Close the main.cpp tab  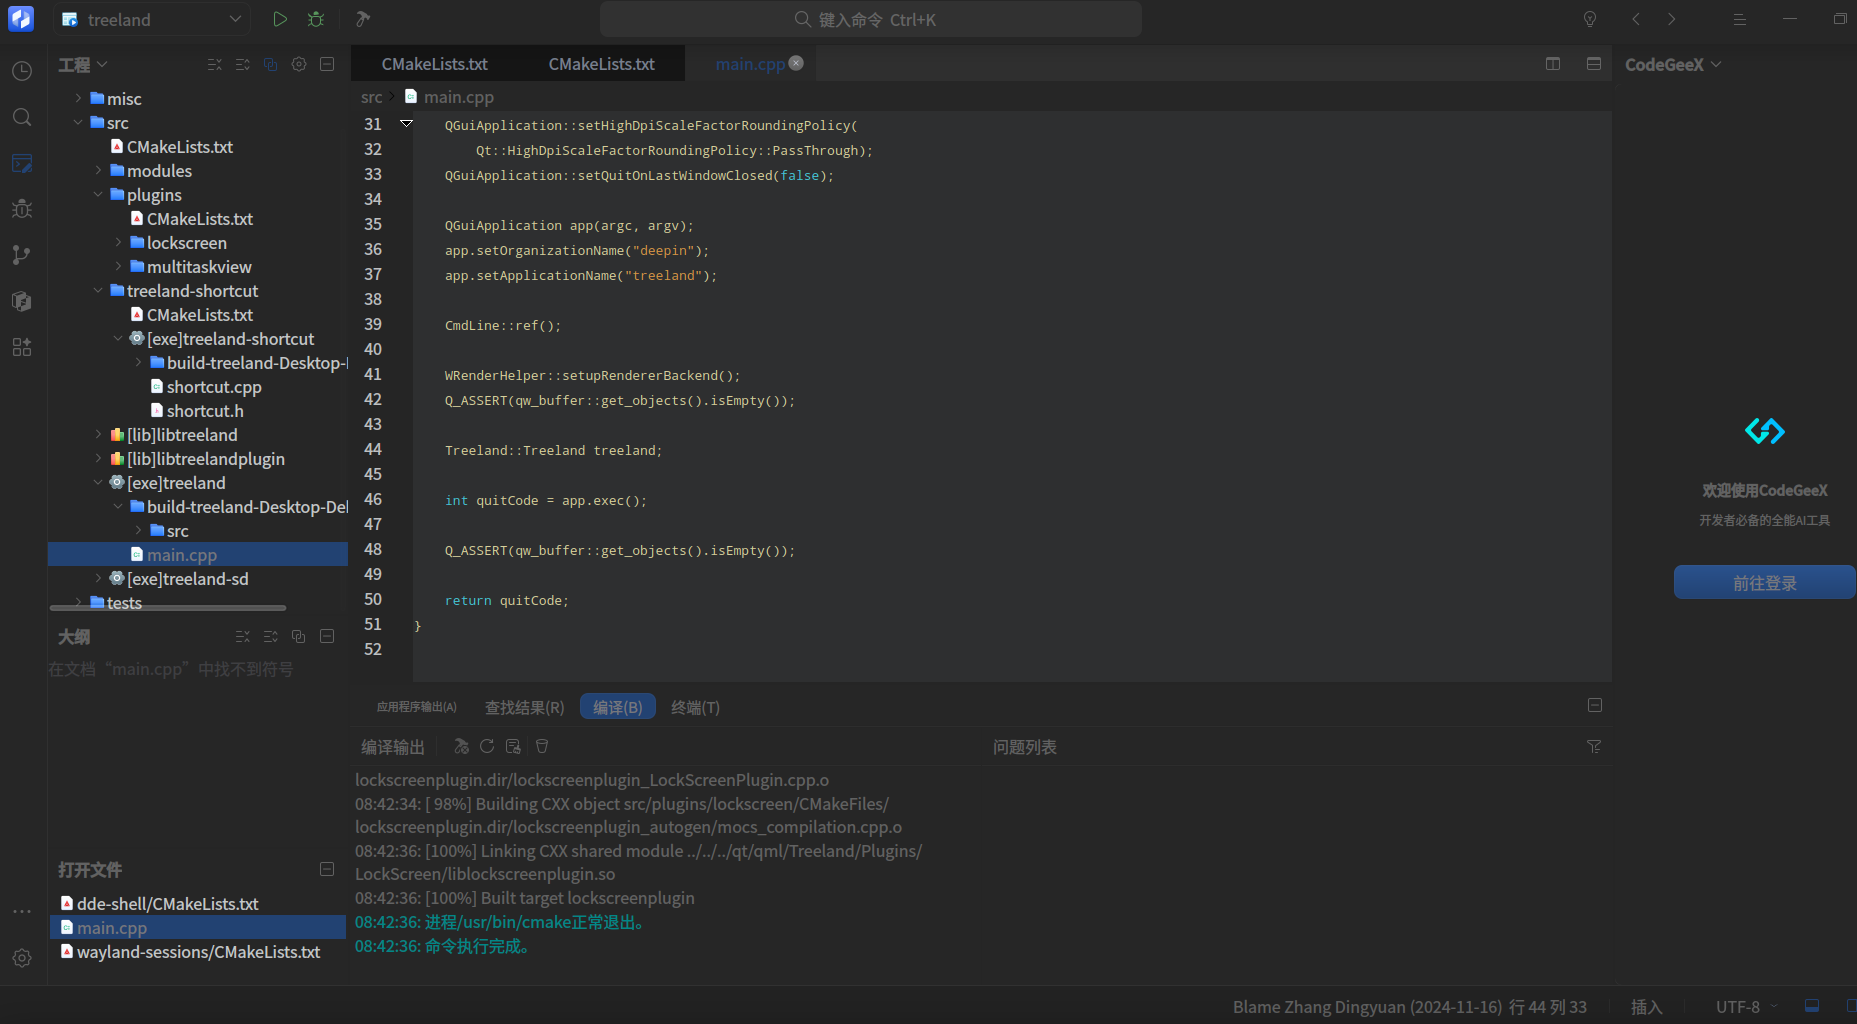[x=796, y=63]
